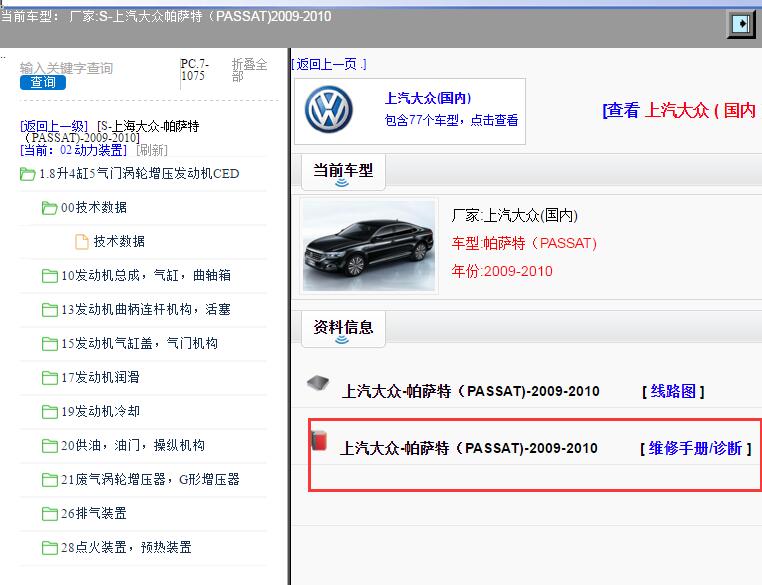762x585 pixels.
Task: Open the 上汽大众(国内) brand link
Action: tap(428, 98)
